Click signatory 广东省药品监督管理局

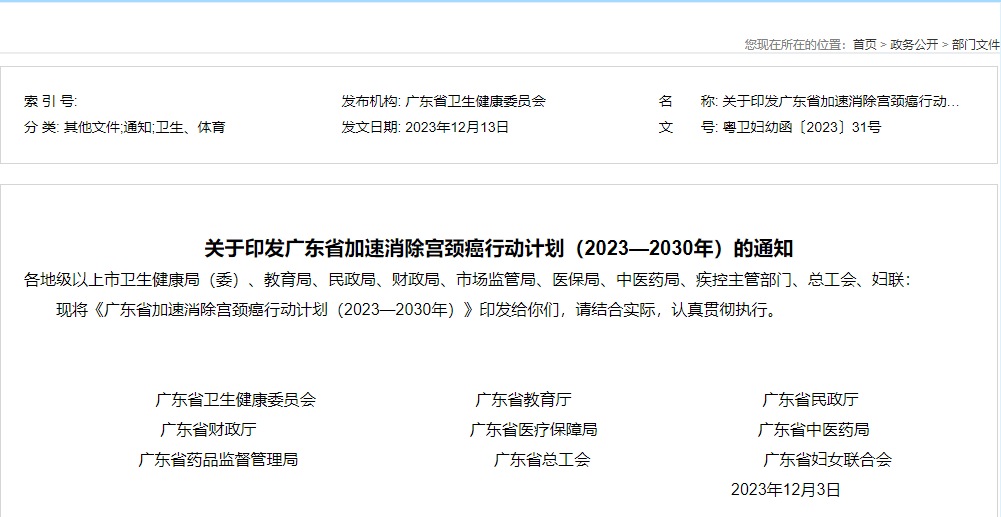click(x=218, y=460)
